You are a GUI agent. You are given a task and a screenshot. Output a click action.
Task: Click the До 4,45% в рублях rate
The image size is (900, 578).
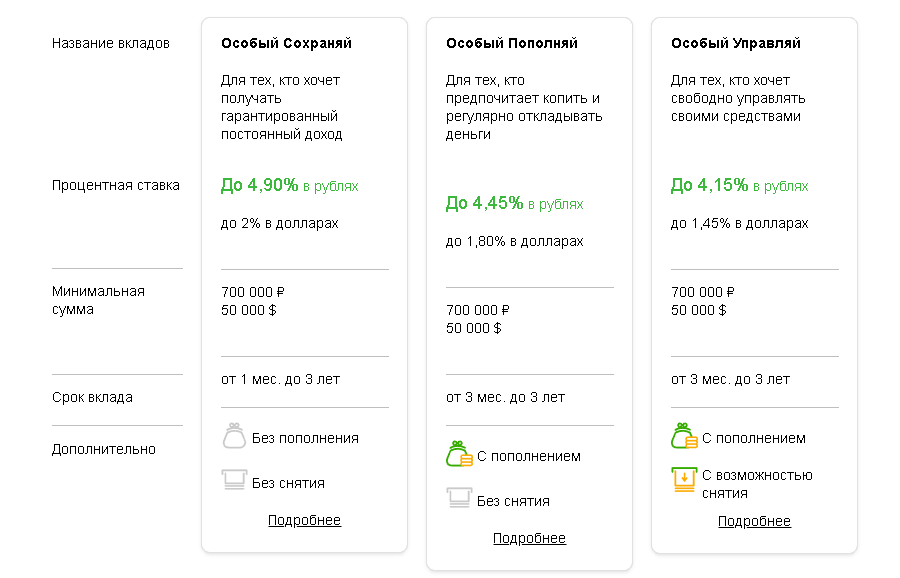514,203
